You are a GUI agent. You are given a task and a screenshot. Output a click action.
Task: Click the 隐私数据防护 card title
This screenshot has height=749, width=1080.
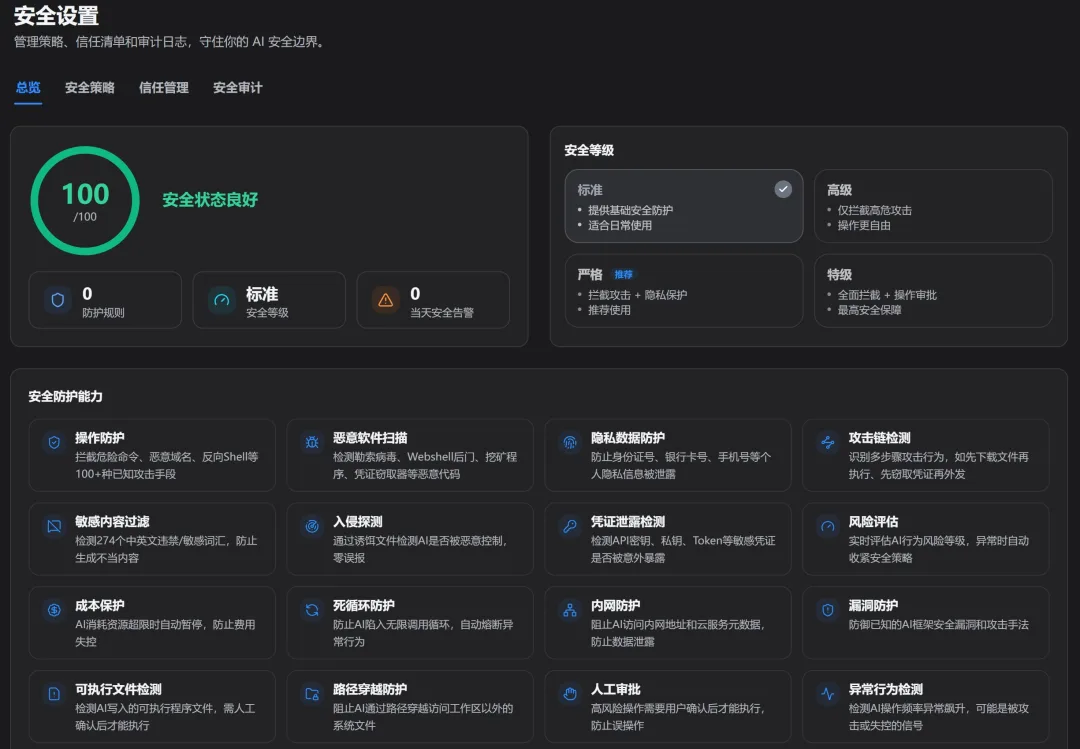(628, 438)
